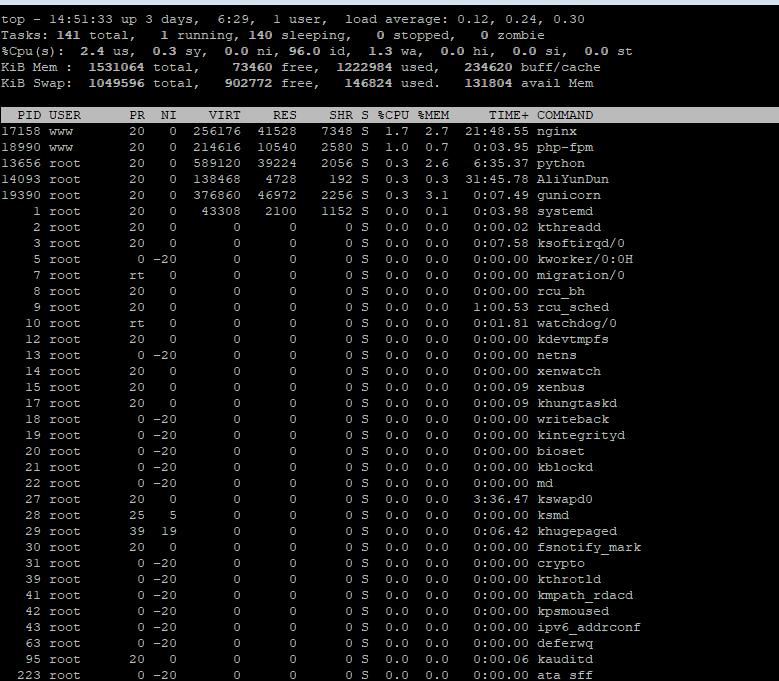This screenshot has height=681, width=779.
Task: Select watchdog/0 in the list
Action: point(576,323)
